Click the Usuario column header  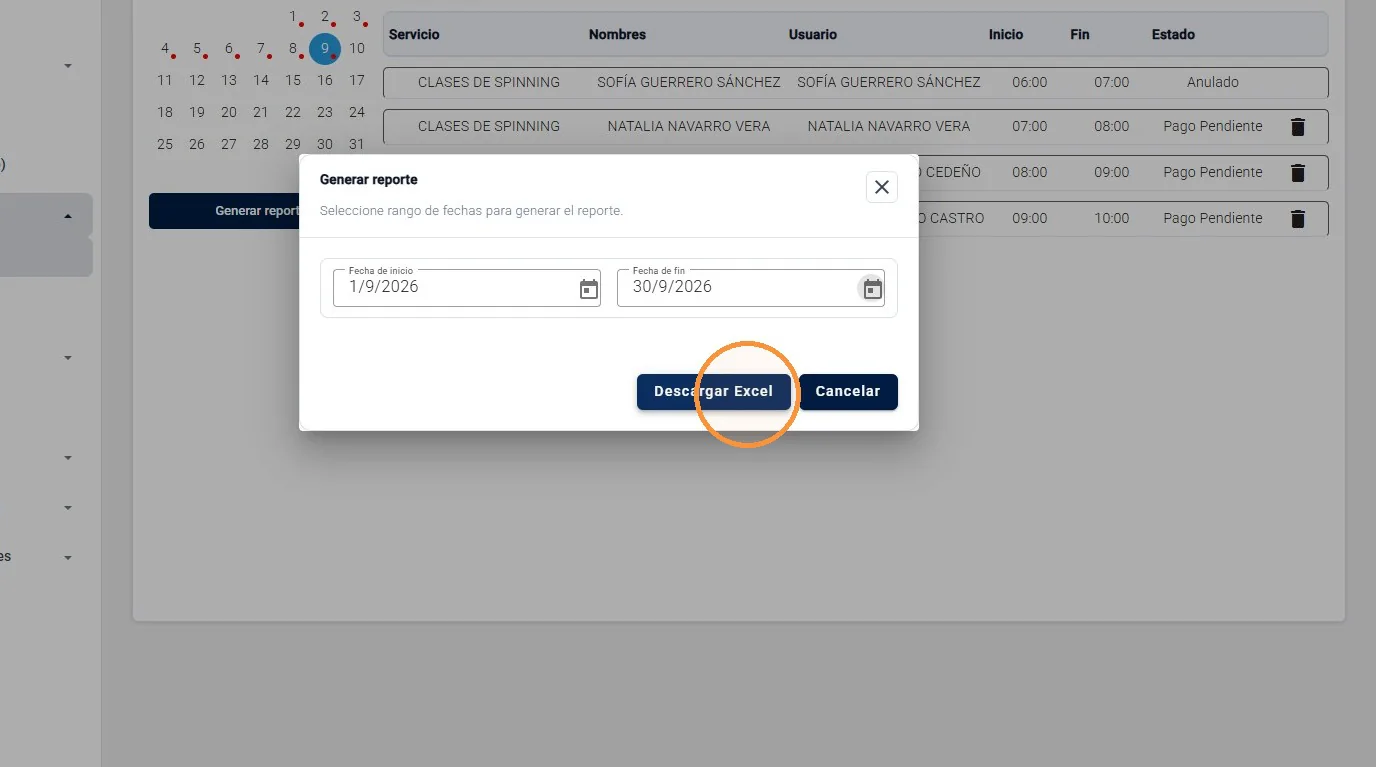(x=813, y=34)
